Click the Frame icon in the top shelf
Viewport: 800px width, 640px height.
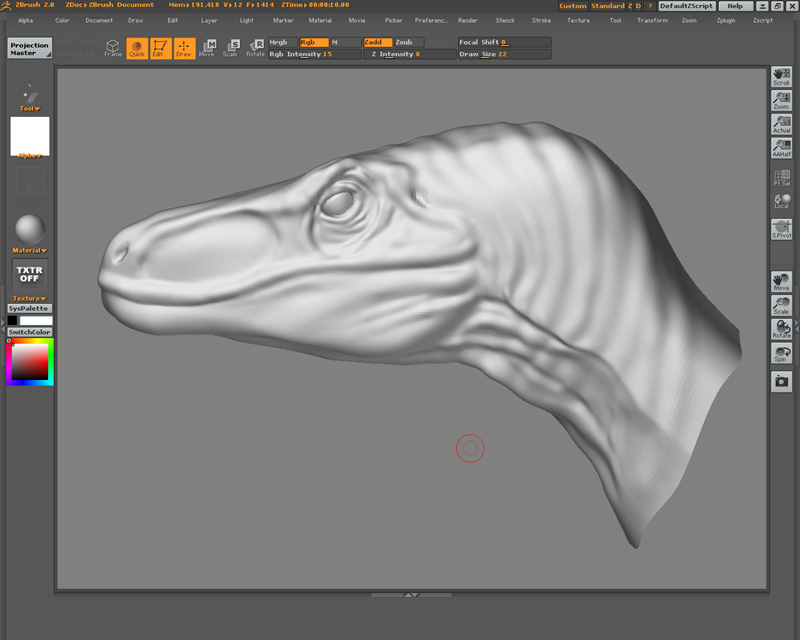click(113, 48)
